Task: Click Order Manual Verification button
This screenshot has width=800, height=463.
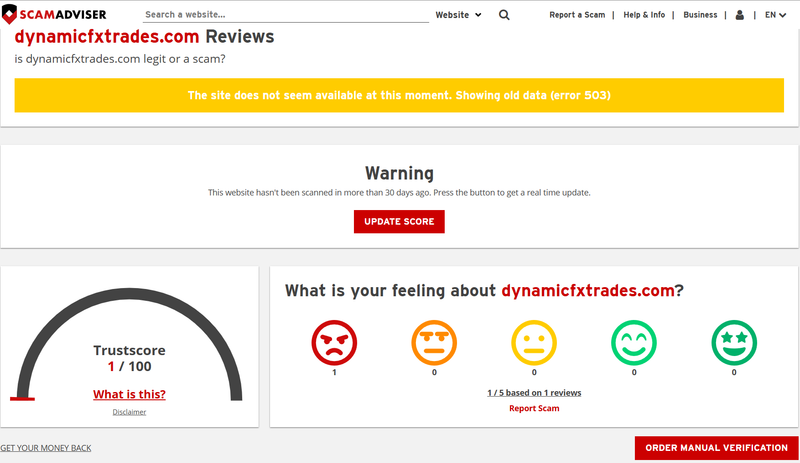Action: tap(716, 448)
